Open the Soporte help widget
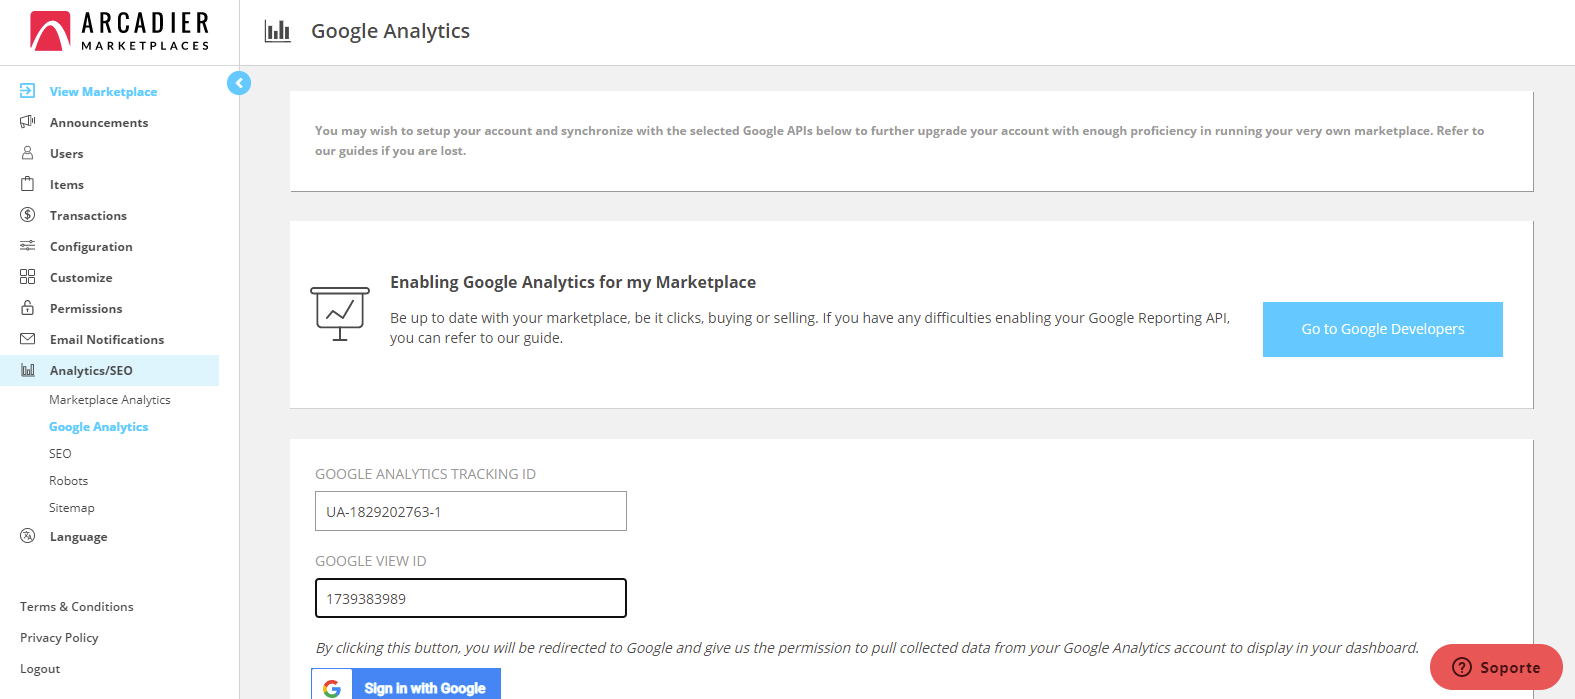 pos(1495,667)
